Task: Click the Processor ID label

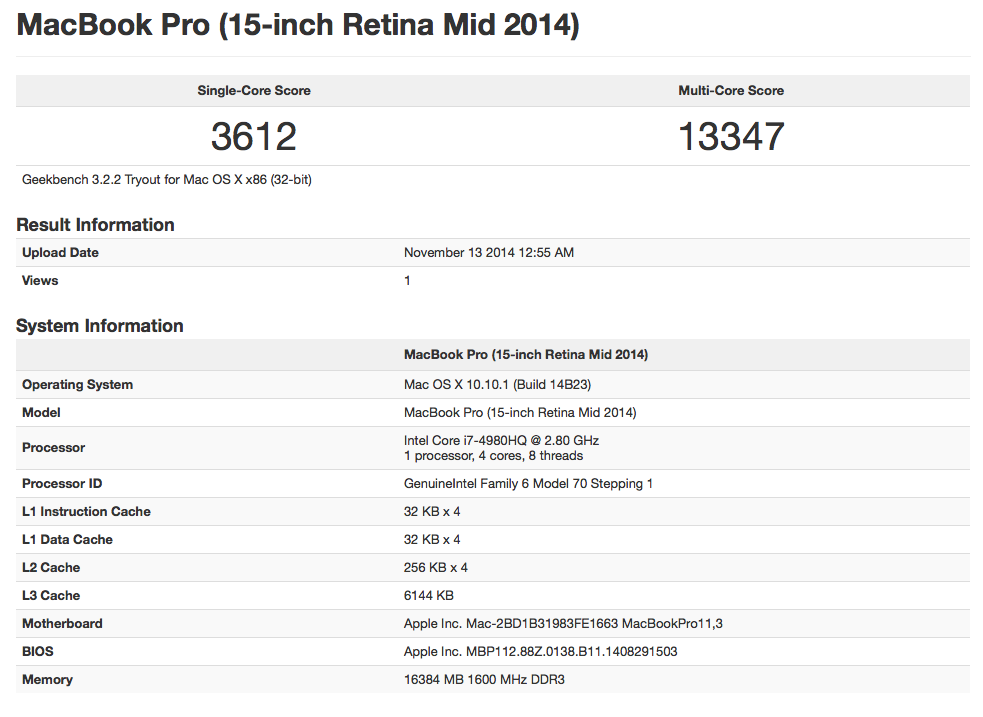Action: tap(62, 484)
